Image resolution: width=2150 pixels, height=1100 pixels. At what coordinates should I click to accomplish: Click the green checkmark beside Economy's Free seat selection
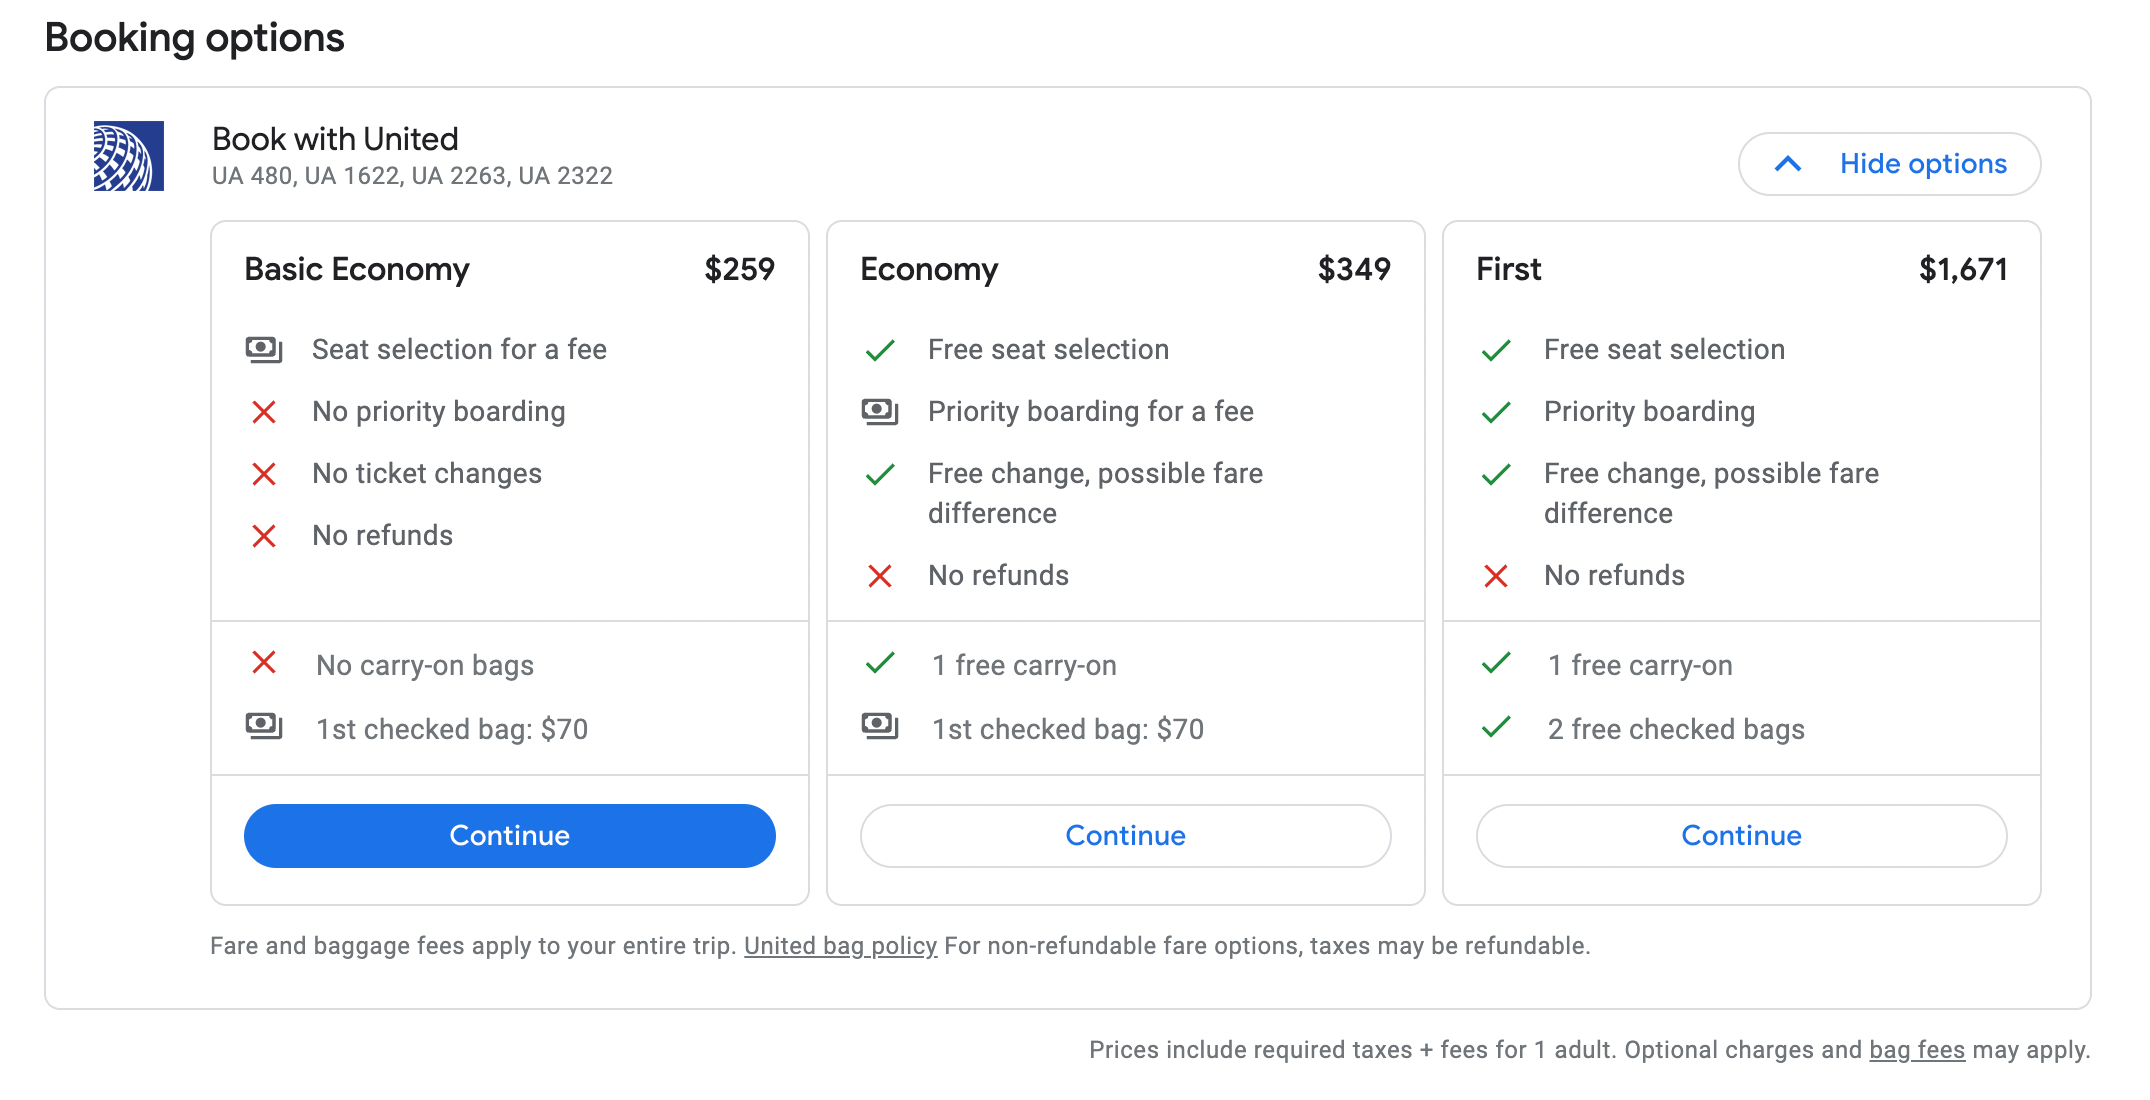click(x=880, y=350)
